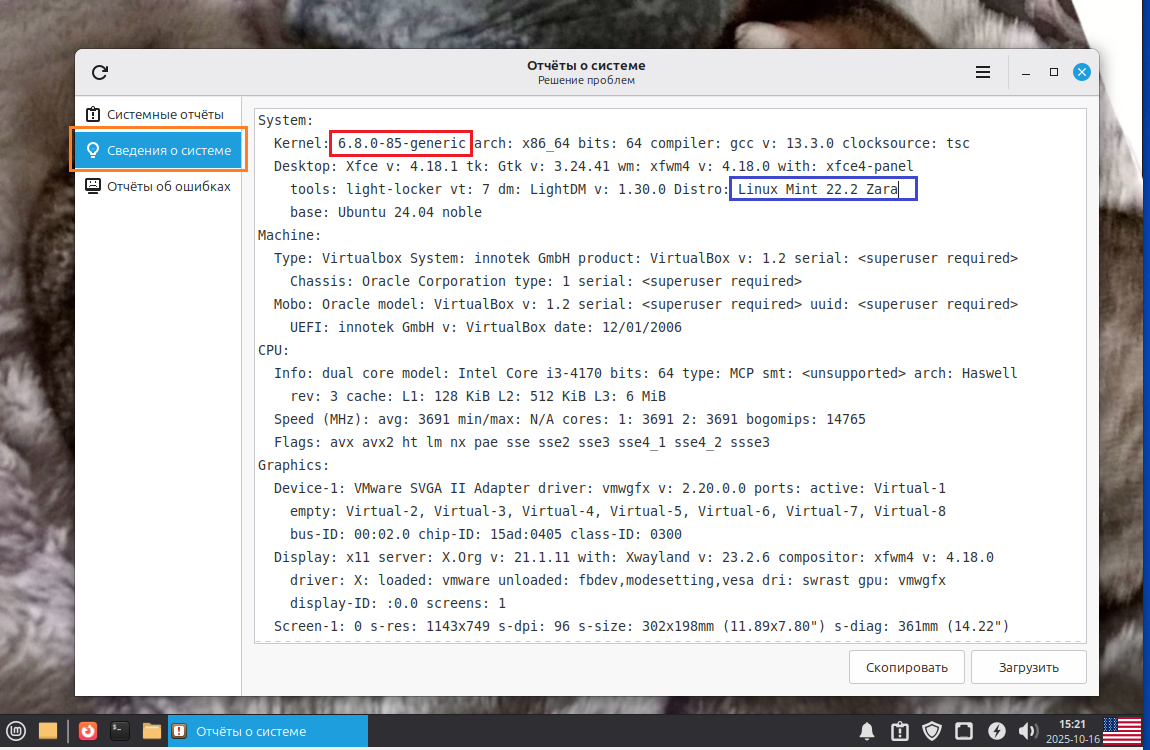Click the 'Machine:' heading line

pos(289,235)
